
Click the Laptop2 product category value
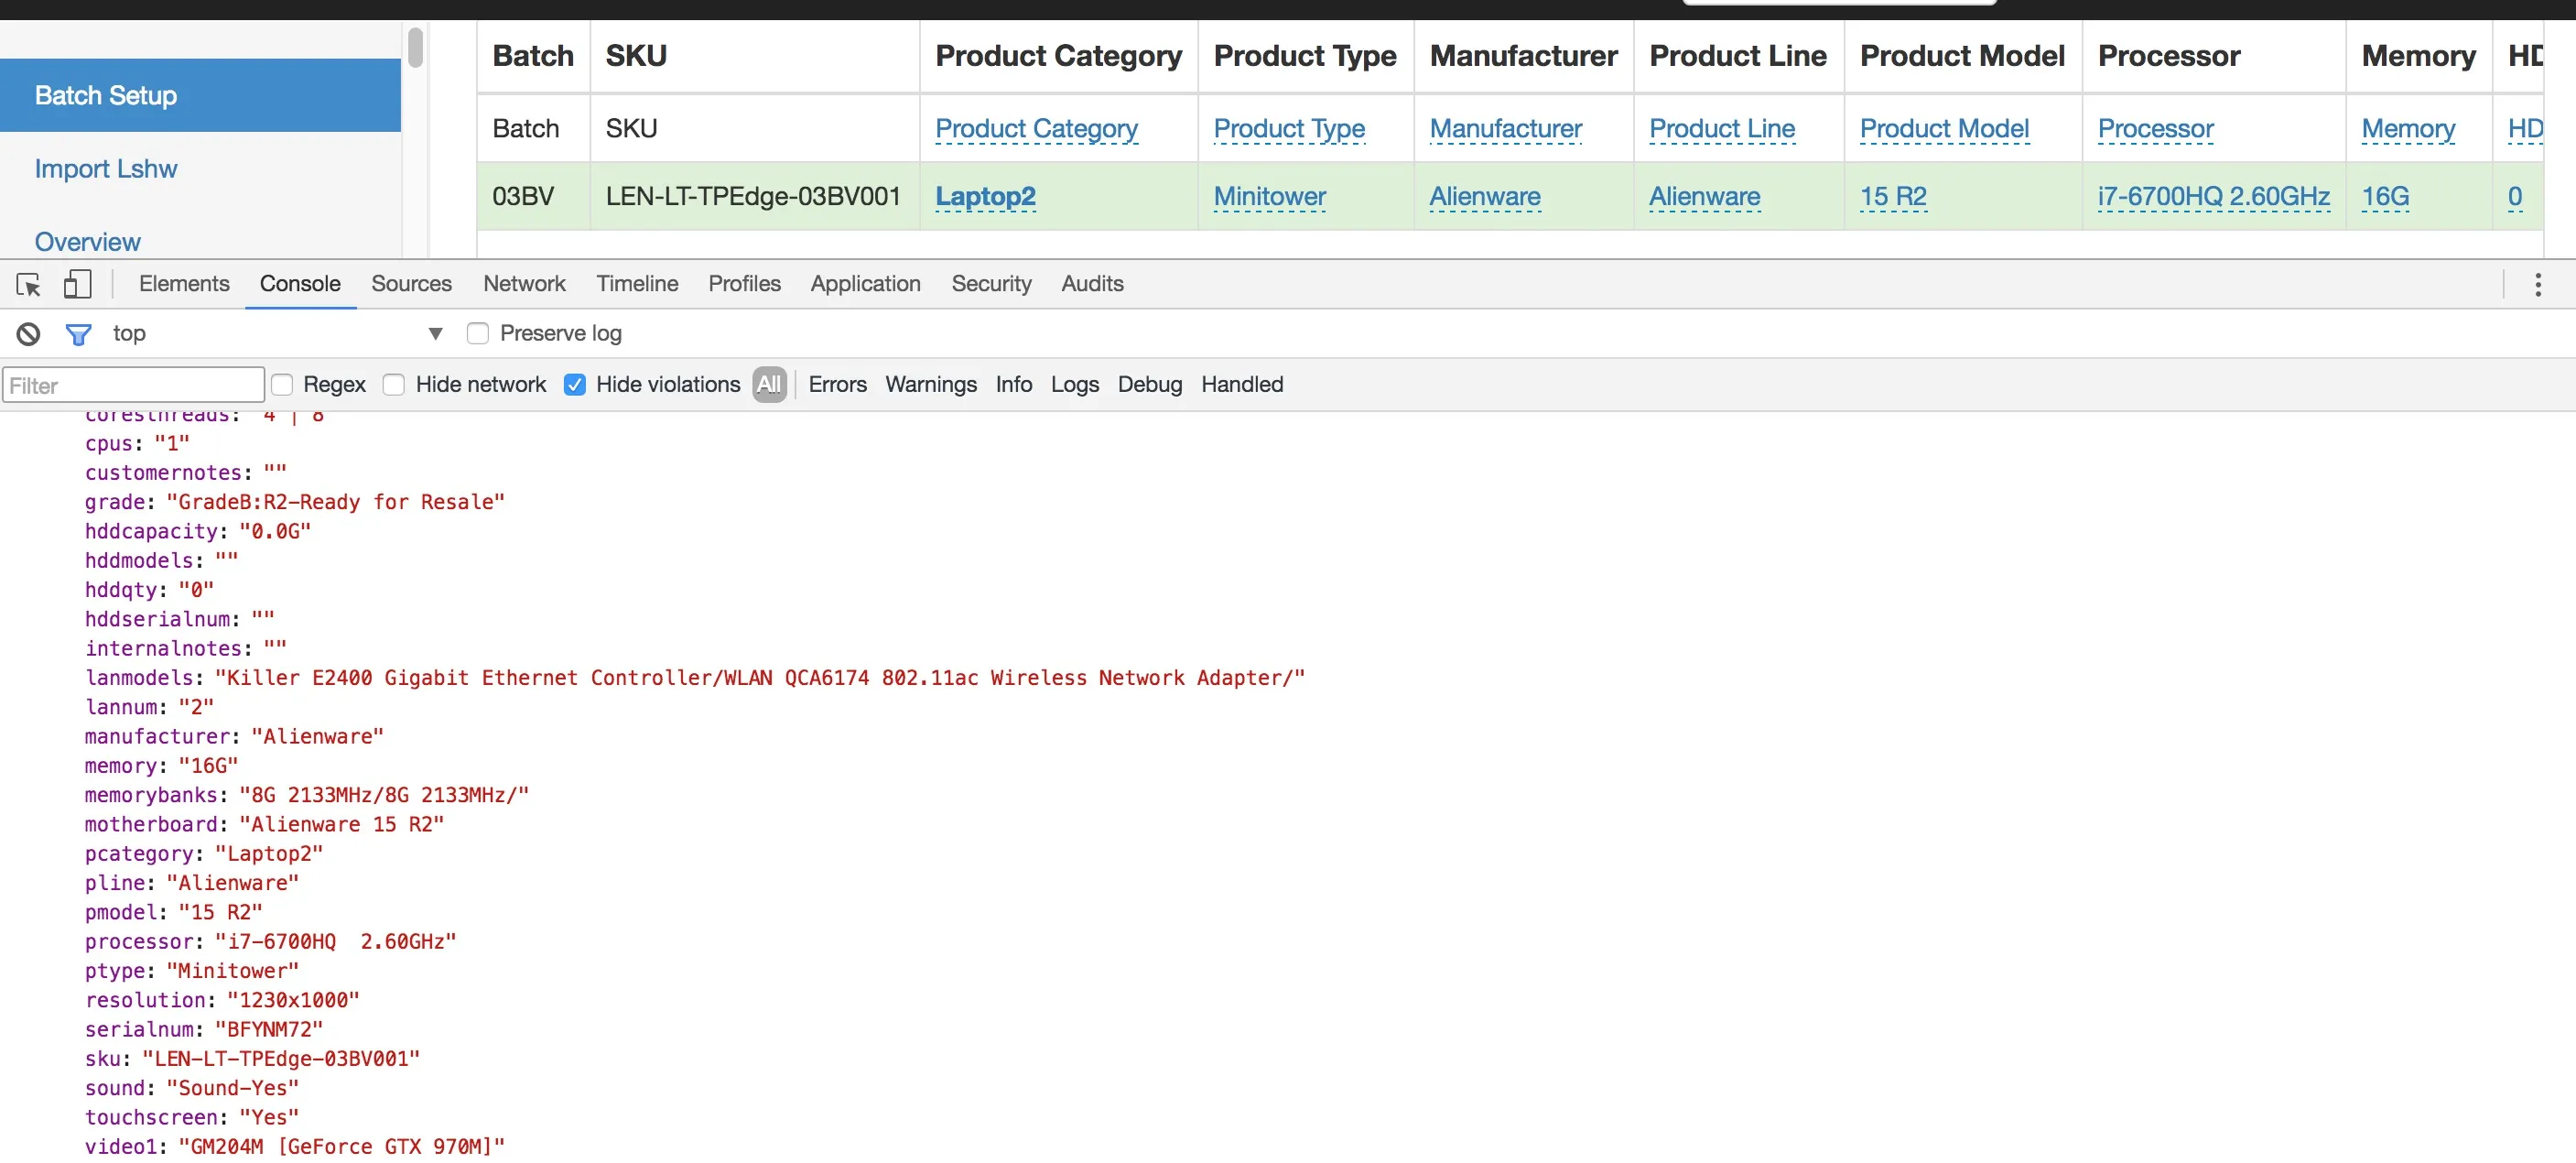pyautogui.click(x=985, y=197)
